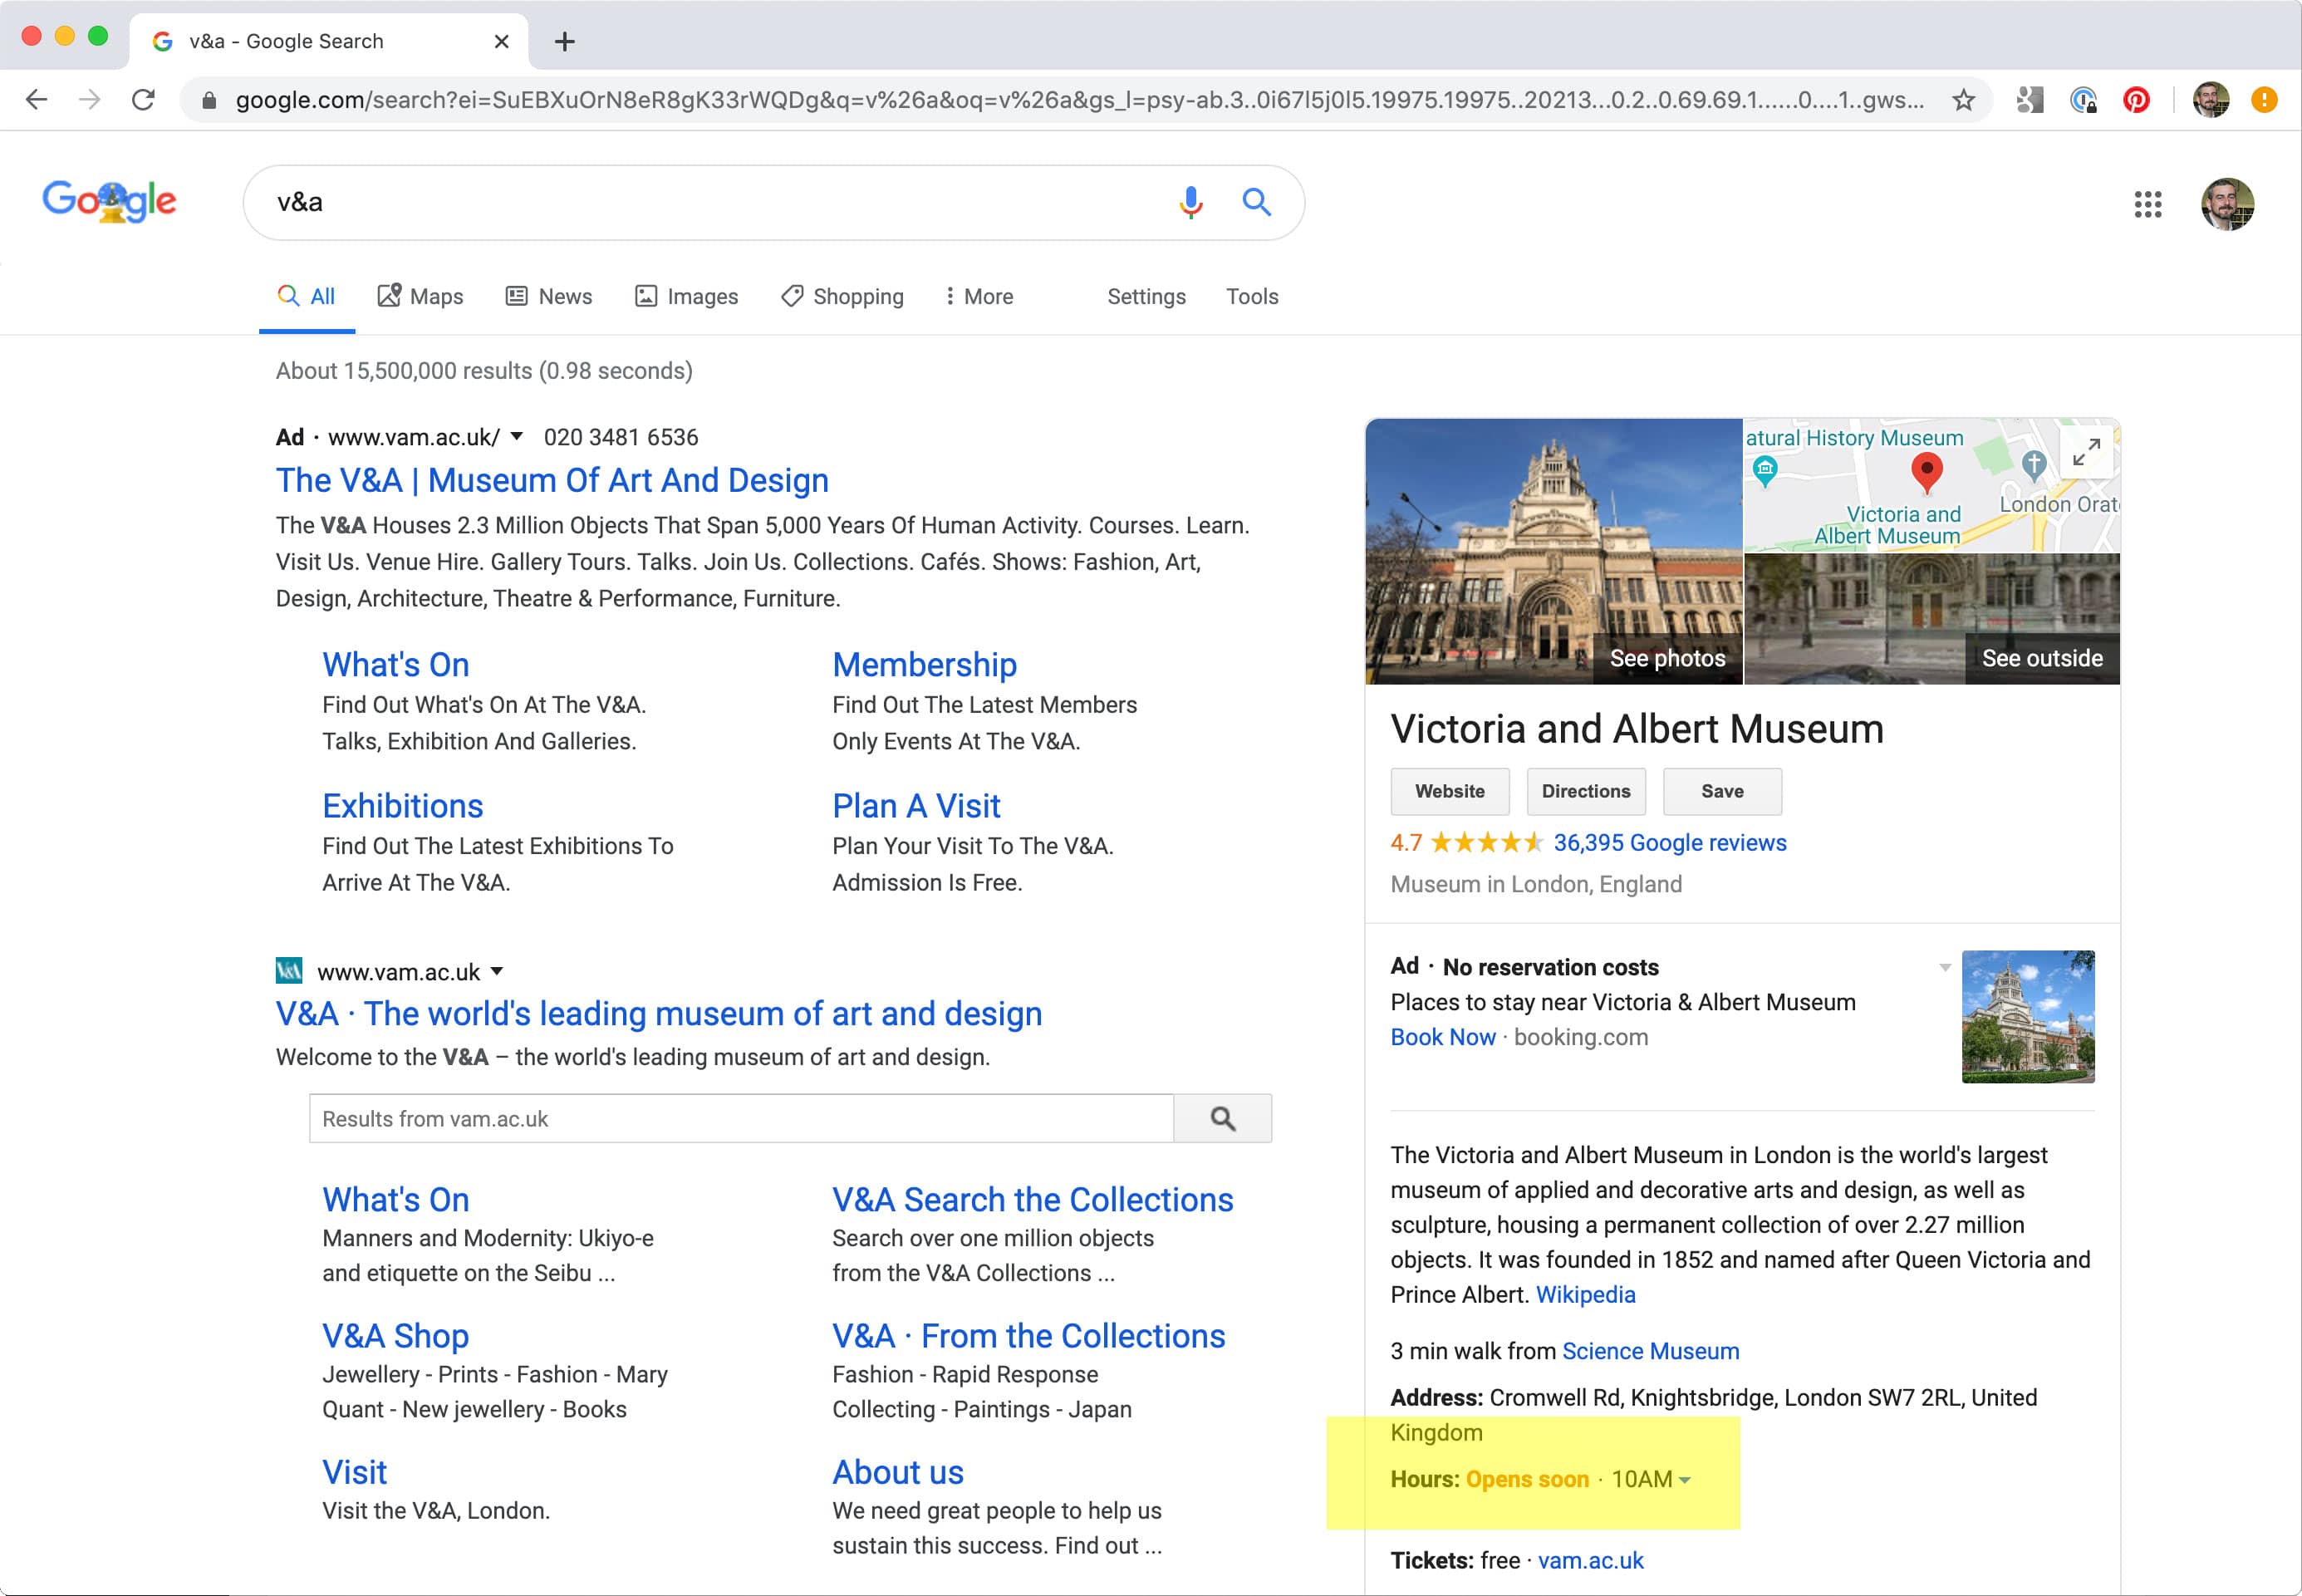This screenshot has width=2302, height=1596.
Task: Click See outside street view image
Action: tap(2042, 658)
